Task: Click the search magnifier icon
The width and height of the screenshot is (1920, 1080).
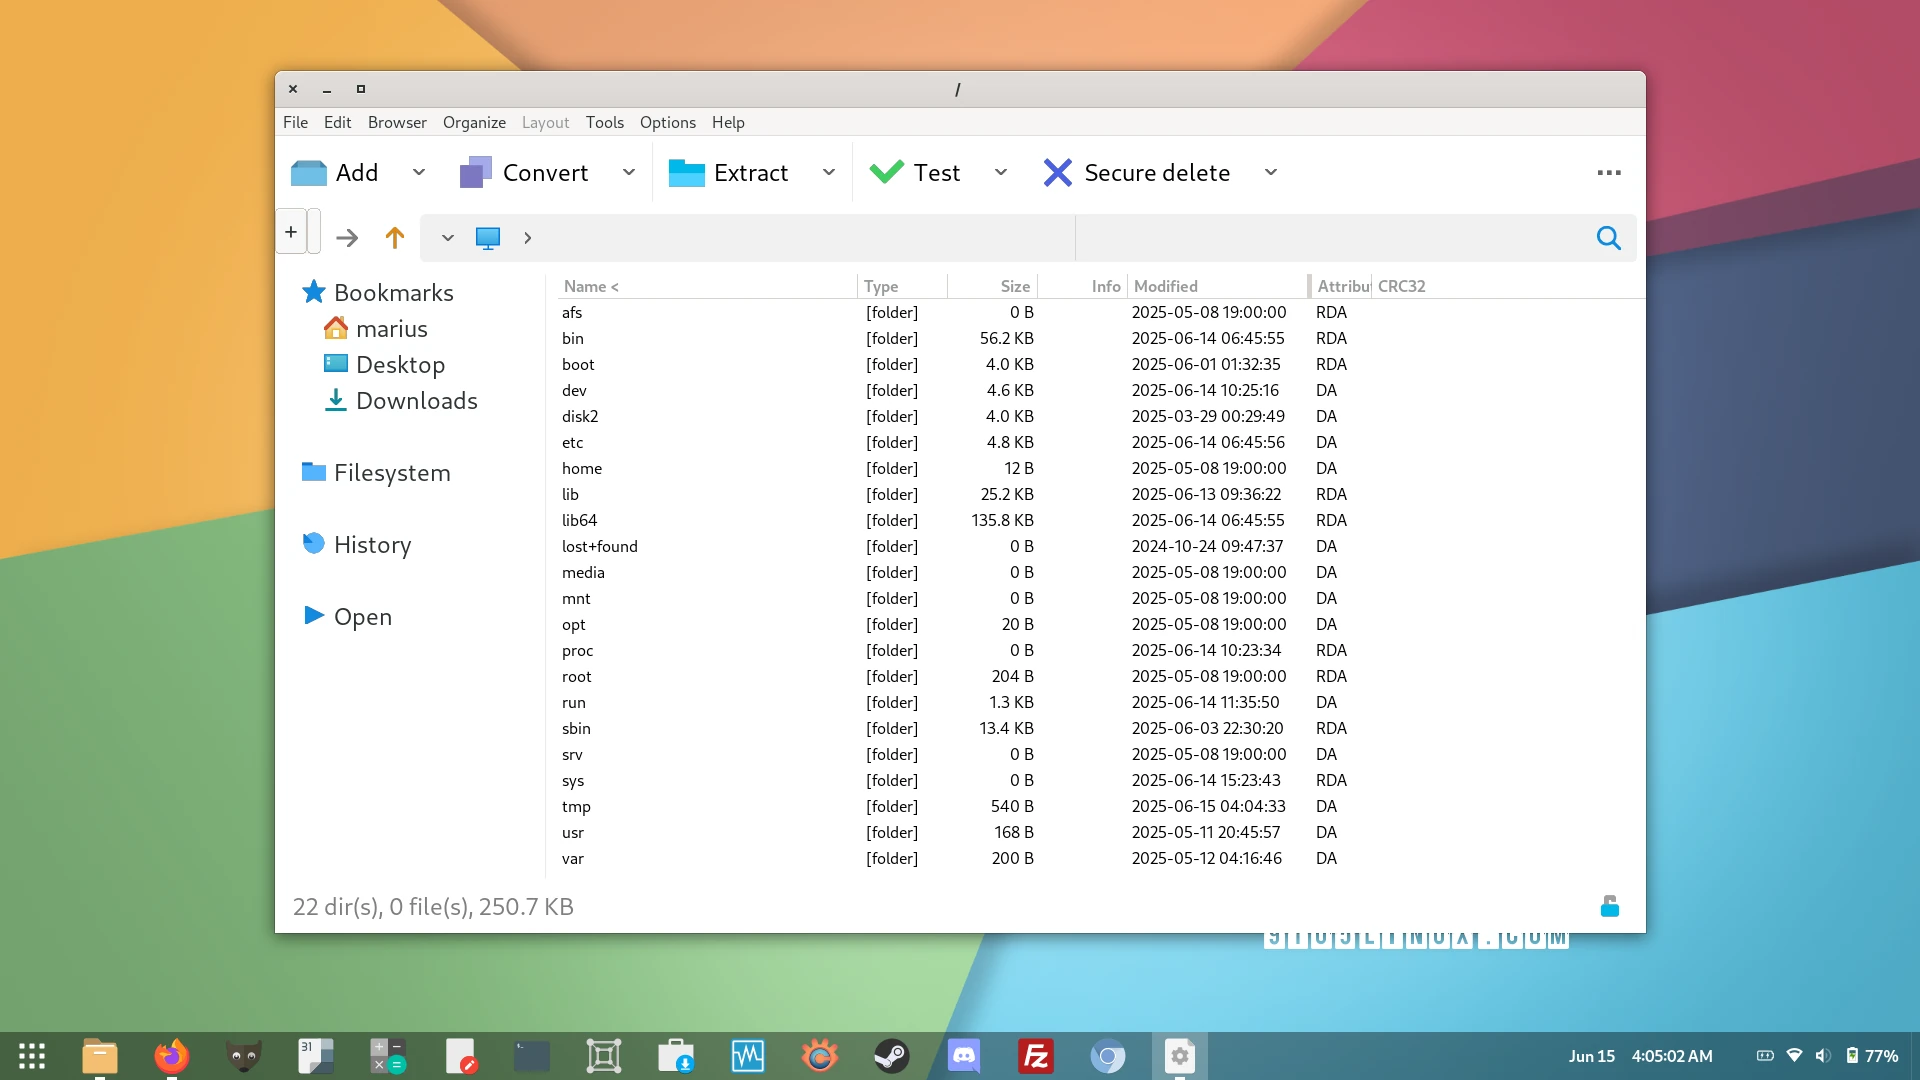Action: coord(1608,238)
